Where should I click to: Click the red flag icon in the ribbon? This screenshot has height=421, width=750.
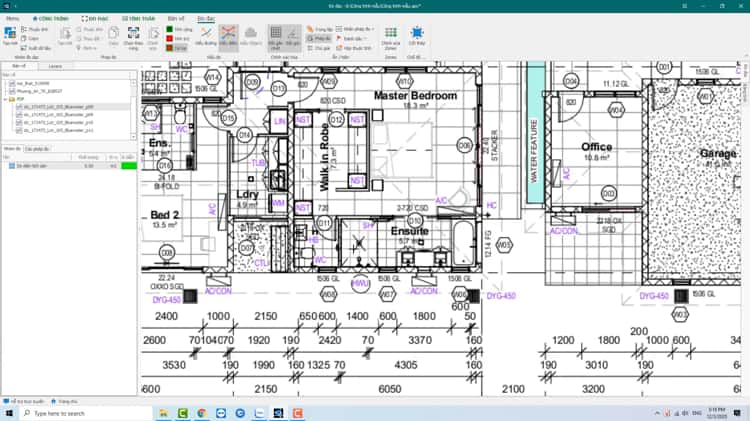(x=339, y=38)
